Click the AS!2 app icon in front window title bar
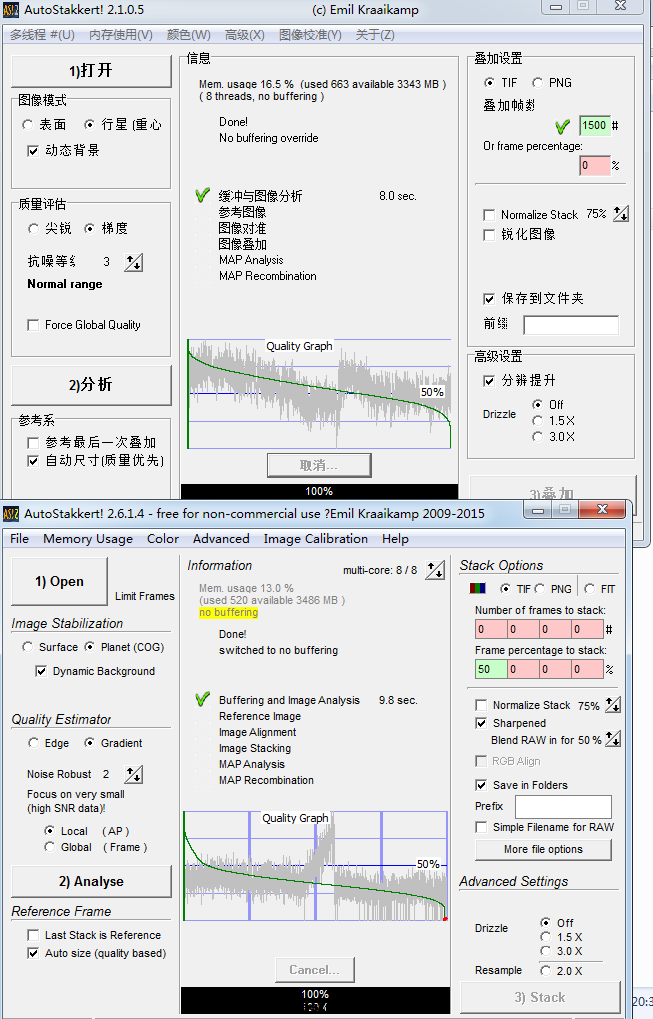Screen dimensions: 653x1019 [x=11, y=514]
